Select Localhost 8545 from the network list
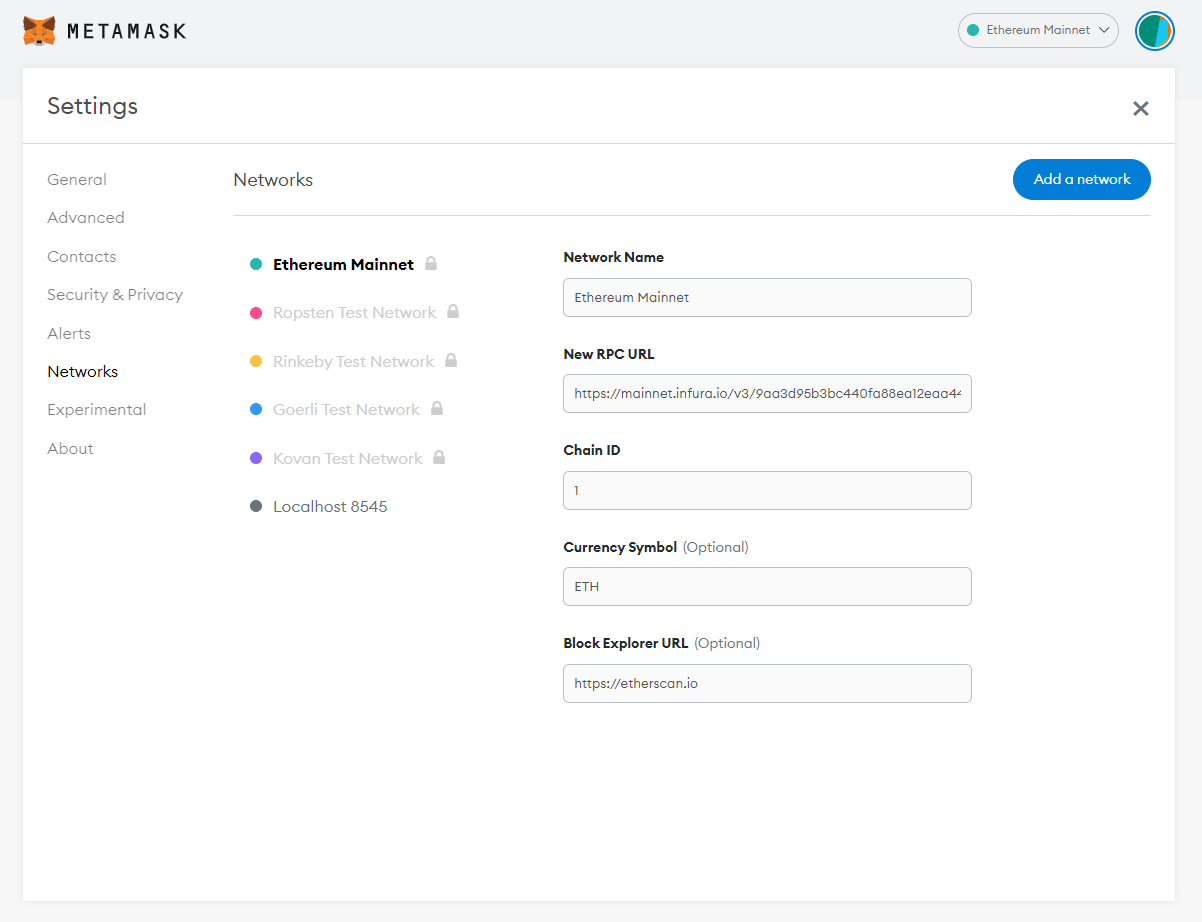Viewport: 1202px width, 922px height. click(x=330, y=505)
